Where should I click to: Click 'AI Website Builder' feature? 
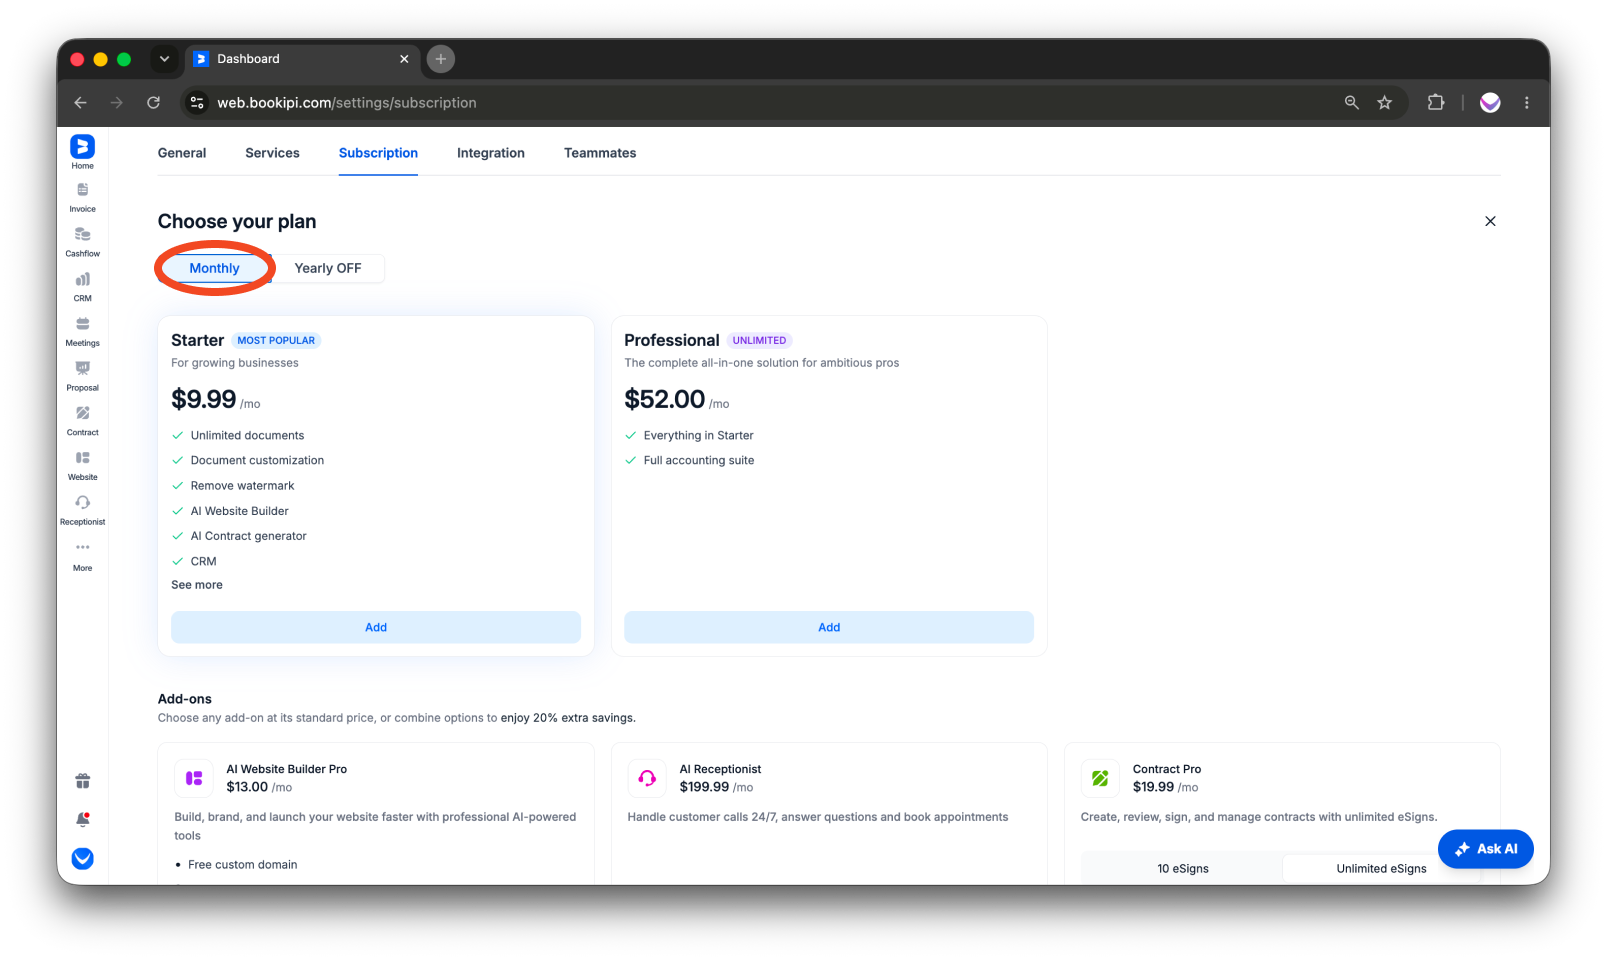click(x=239, y=511)
